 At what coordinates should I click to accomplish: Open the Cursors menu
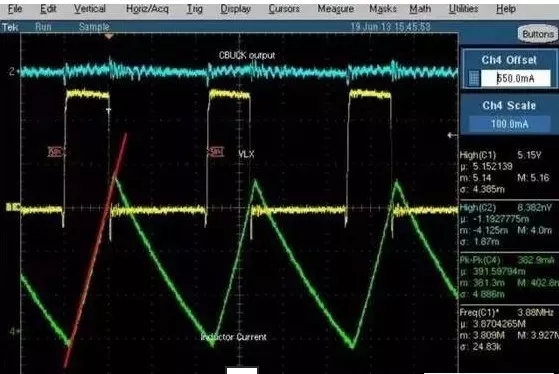(x=284, y=9)
